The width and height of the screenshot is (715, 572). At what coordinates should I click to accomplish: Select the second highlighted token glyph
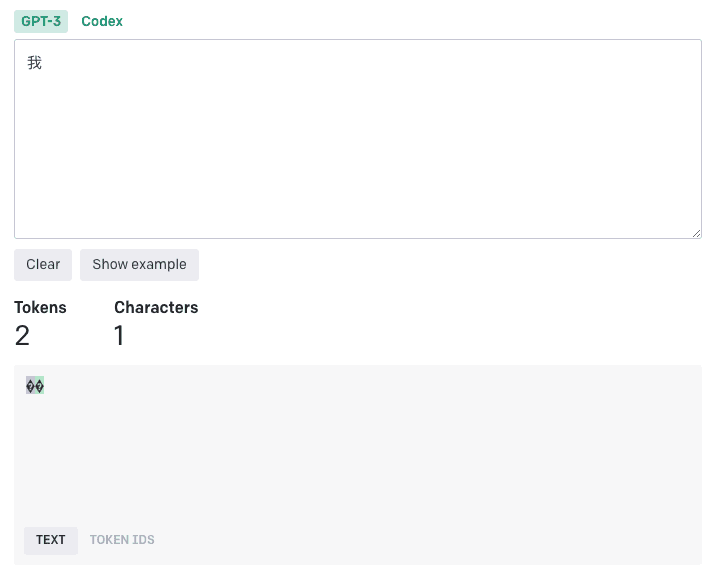pyautogui.click(x=40, y=386)
